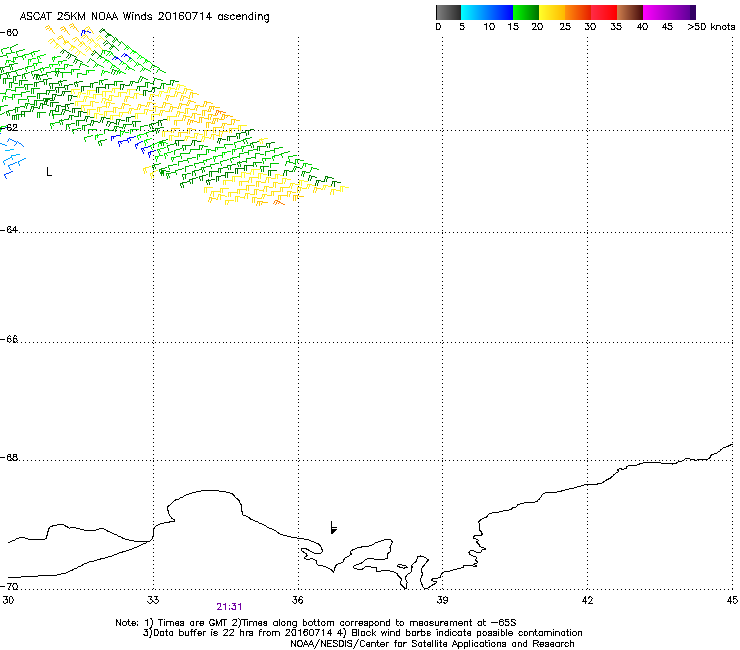Click latitude label -70
The height and width of the screenshot is (650, 740).
[x=9, y=586]
